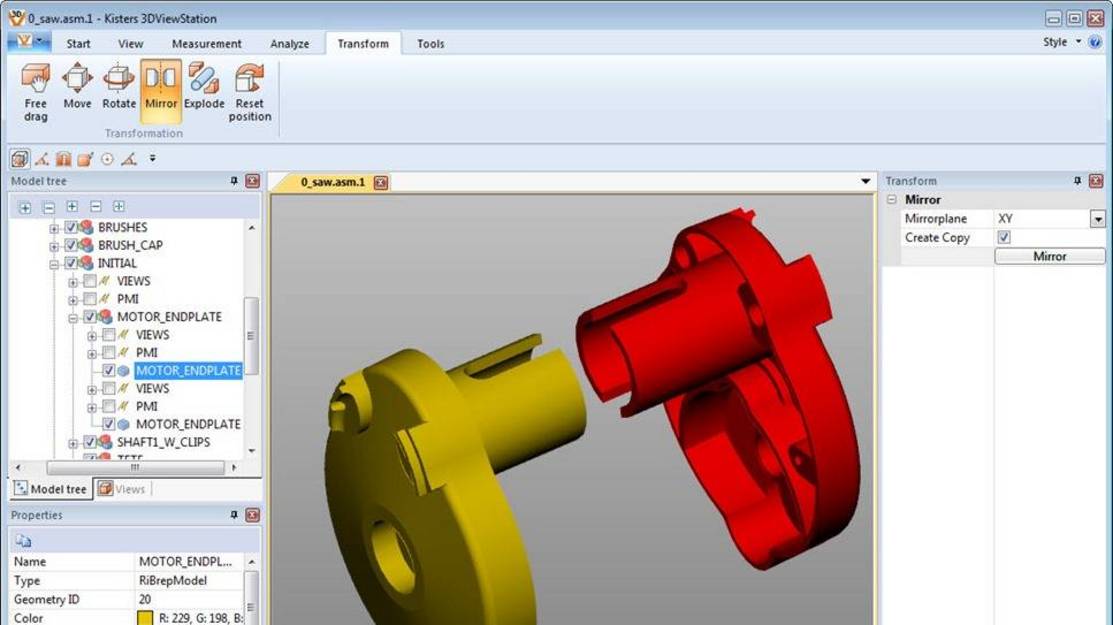
Task: Activate the Move transformation tool
Action: pyautogui.click(x=77, y=87)
